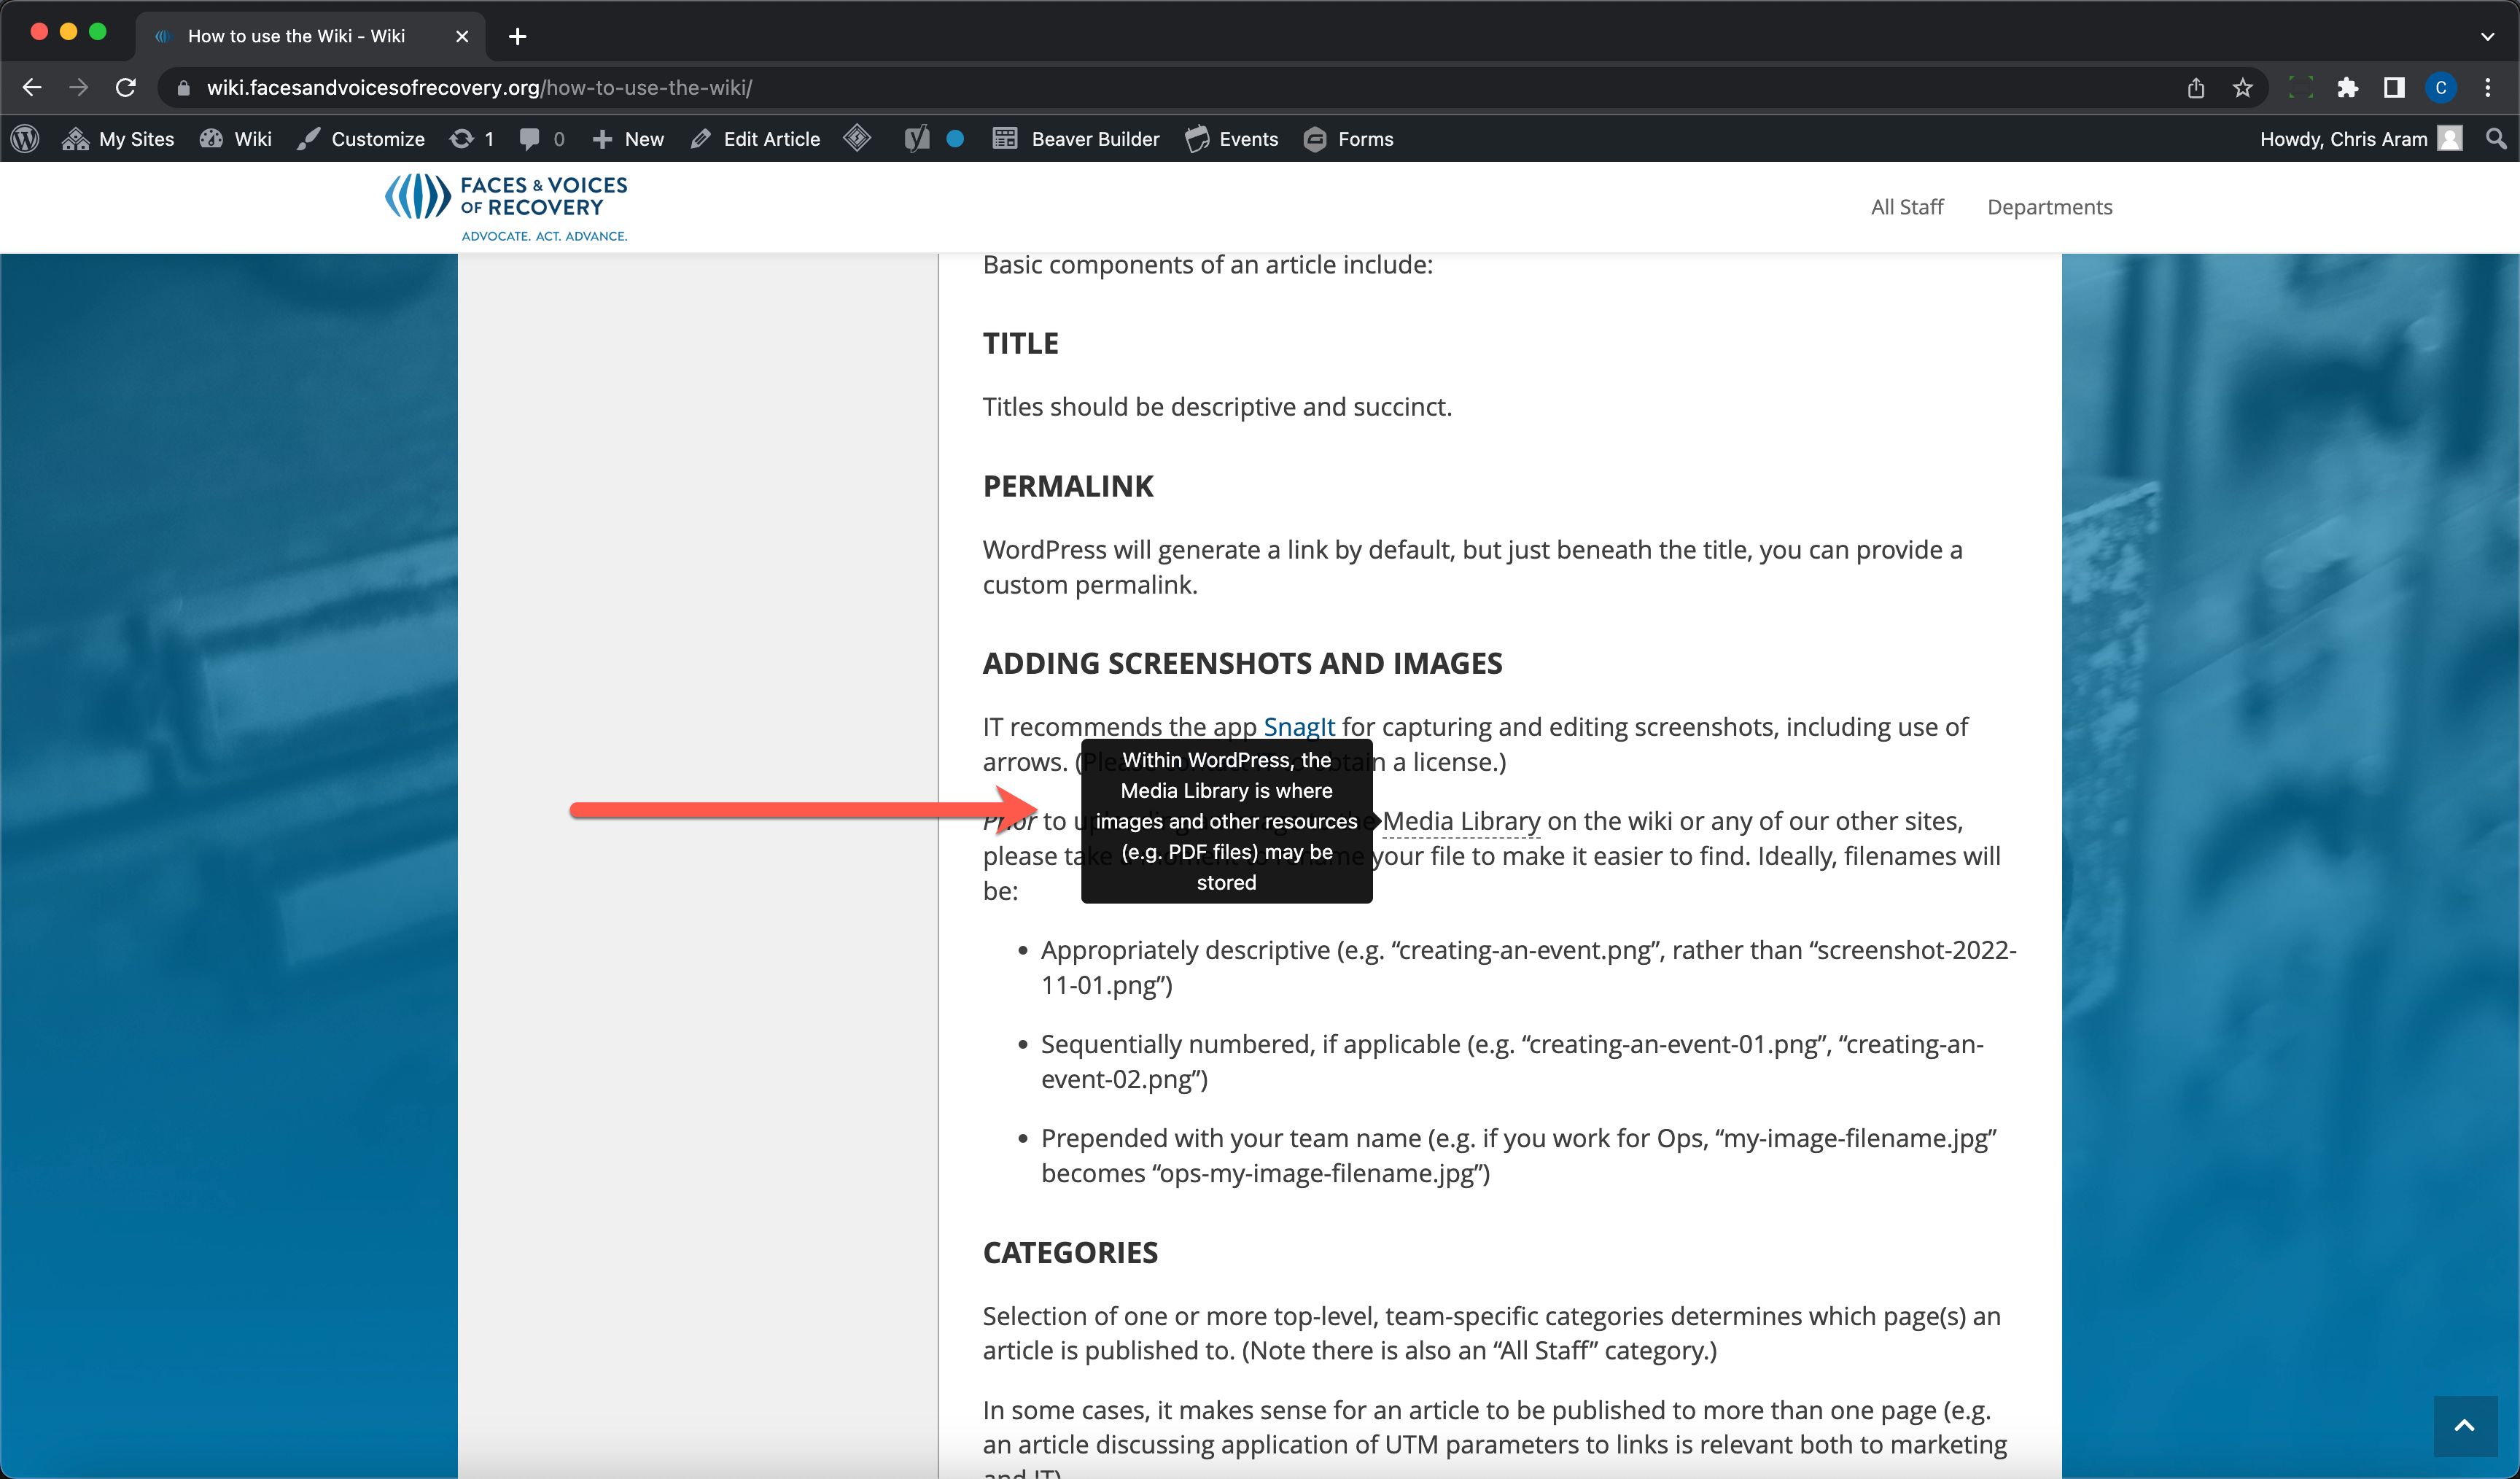Click the admin bar search magnifier
The height and width of the screenshot is (1479, 2520).
click(2496, 139)
